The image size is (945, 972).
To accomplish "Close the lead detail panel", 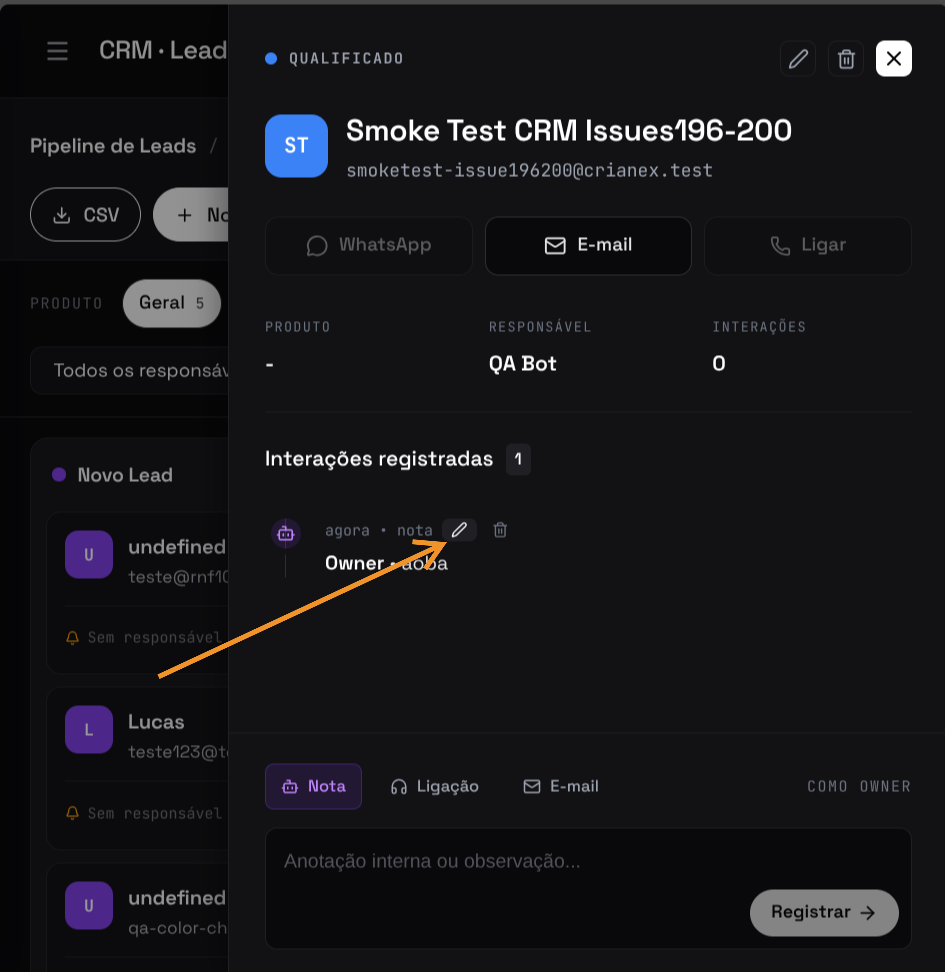I will tap(894, 59).
